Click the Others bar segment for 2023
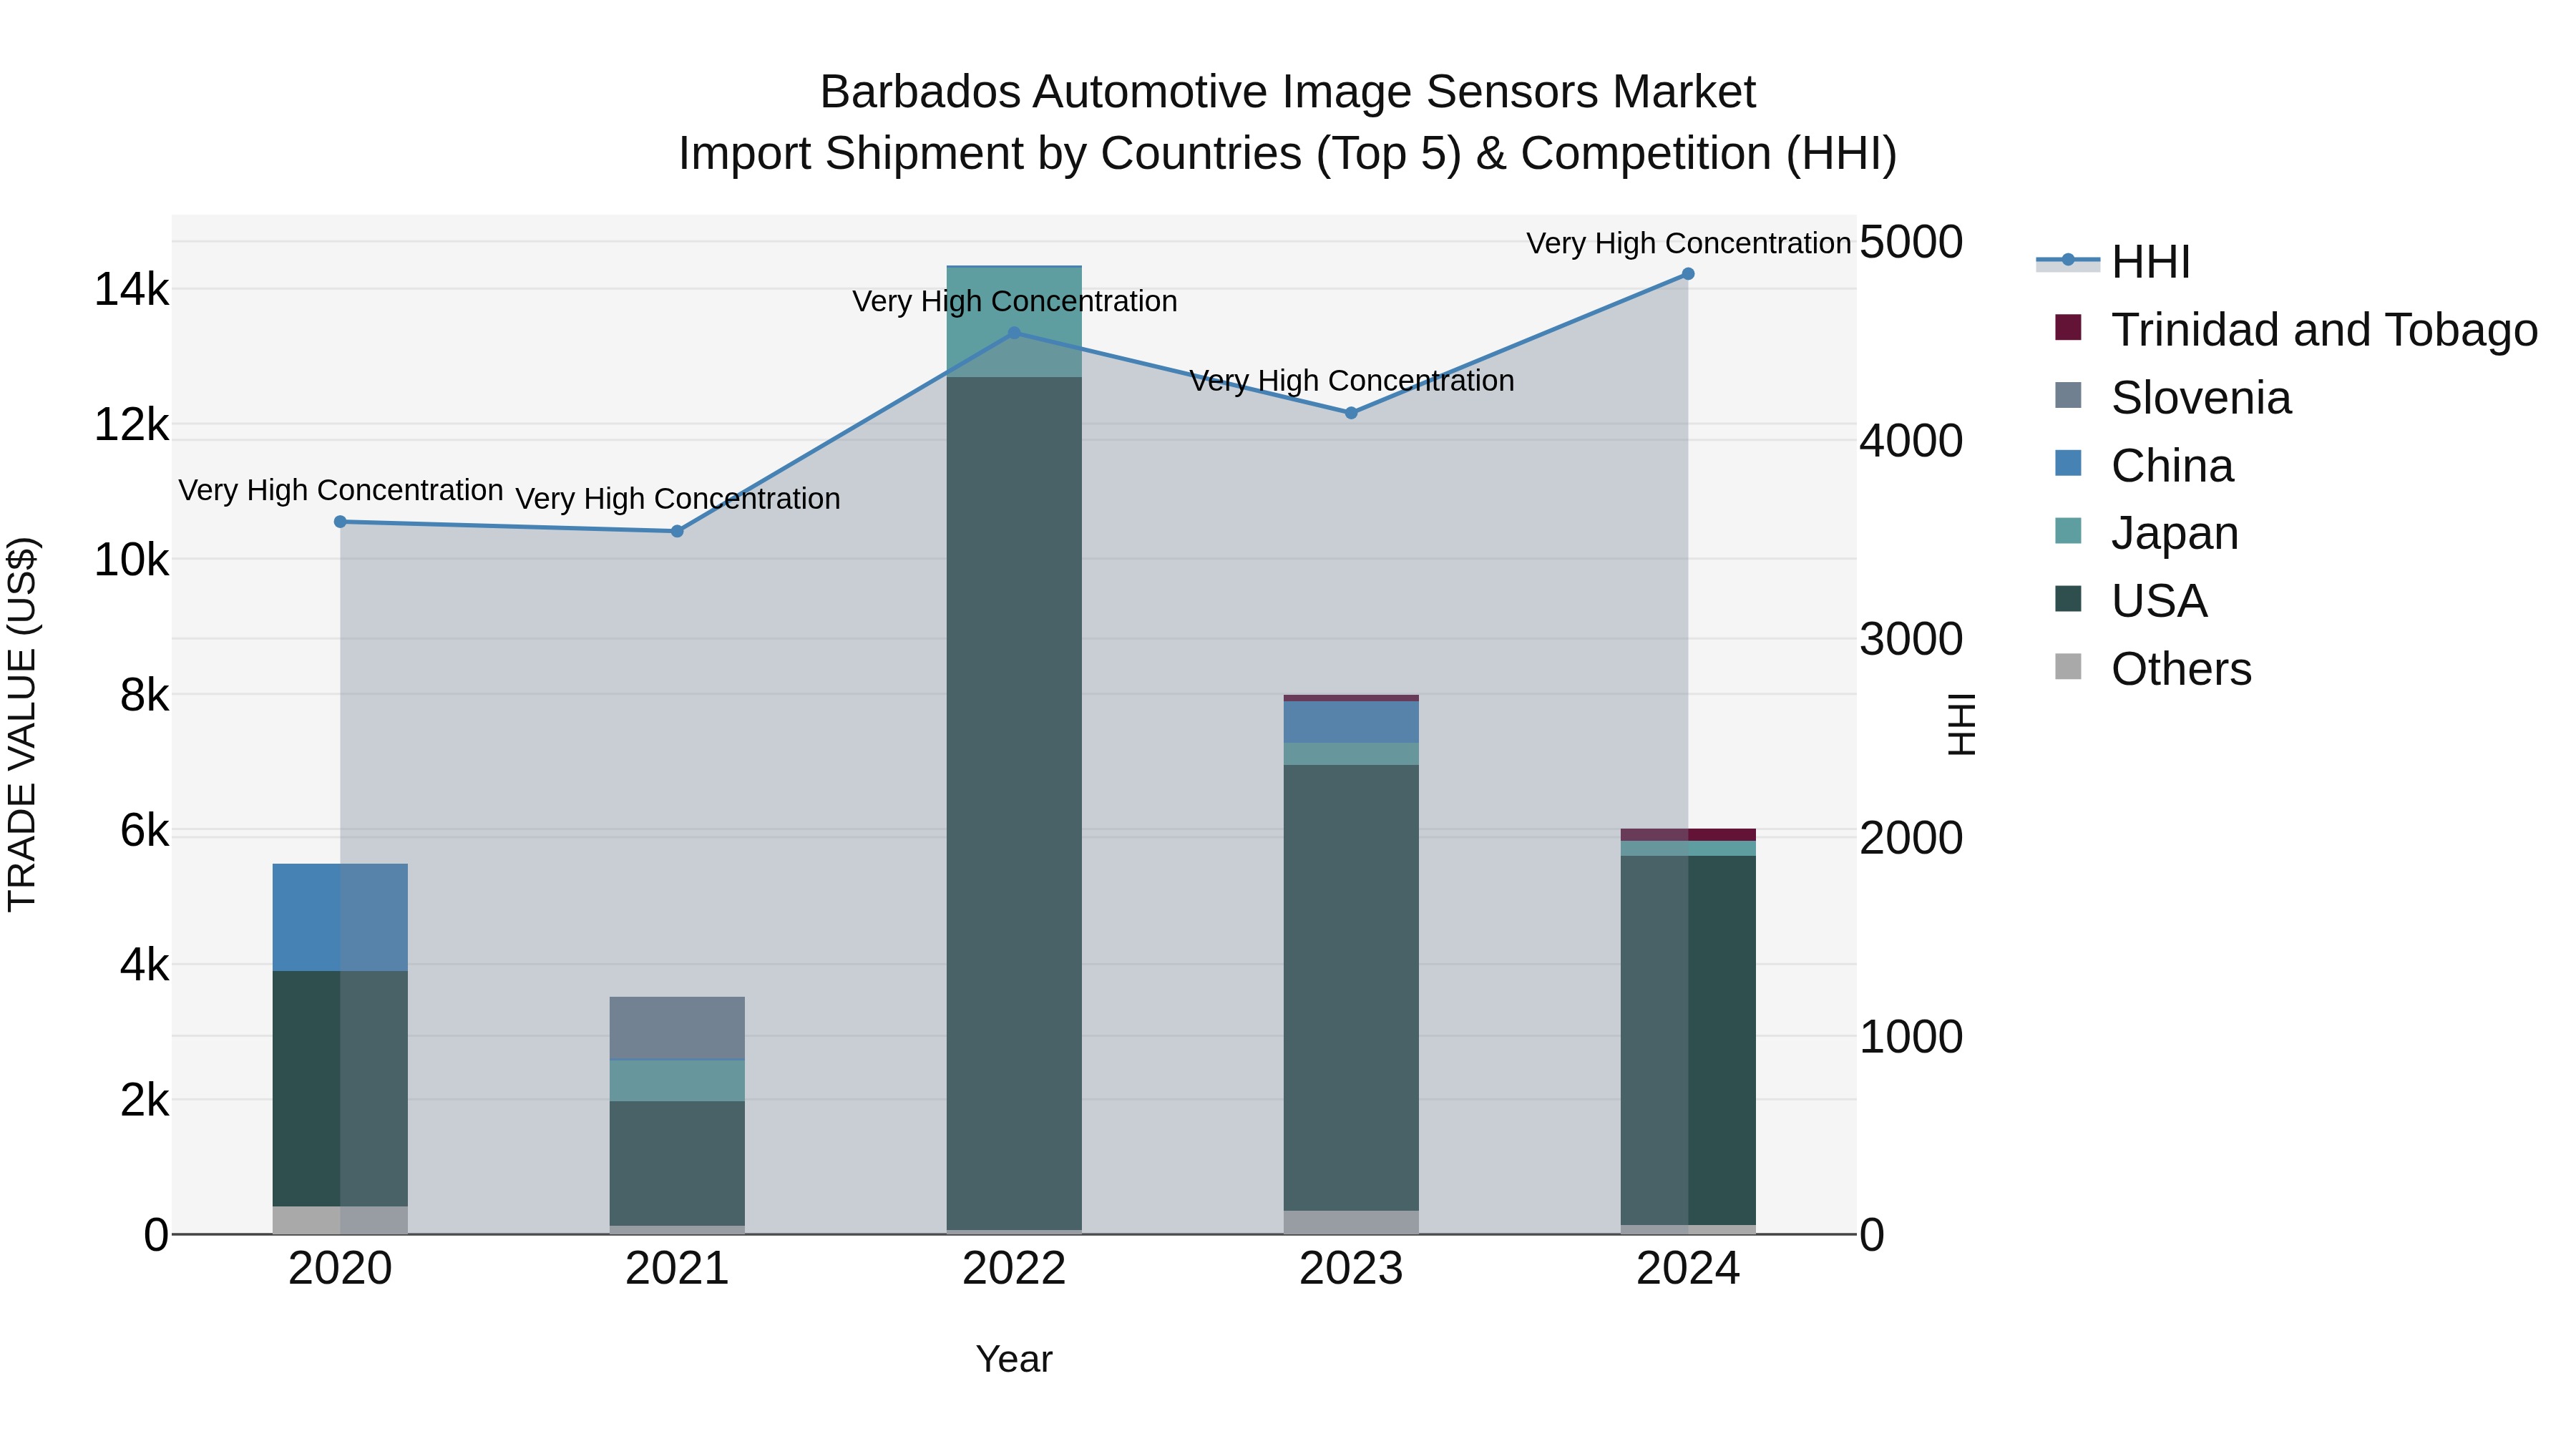Viewport: 2576px width, 1449px height. click(x=1351, y=1222)
